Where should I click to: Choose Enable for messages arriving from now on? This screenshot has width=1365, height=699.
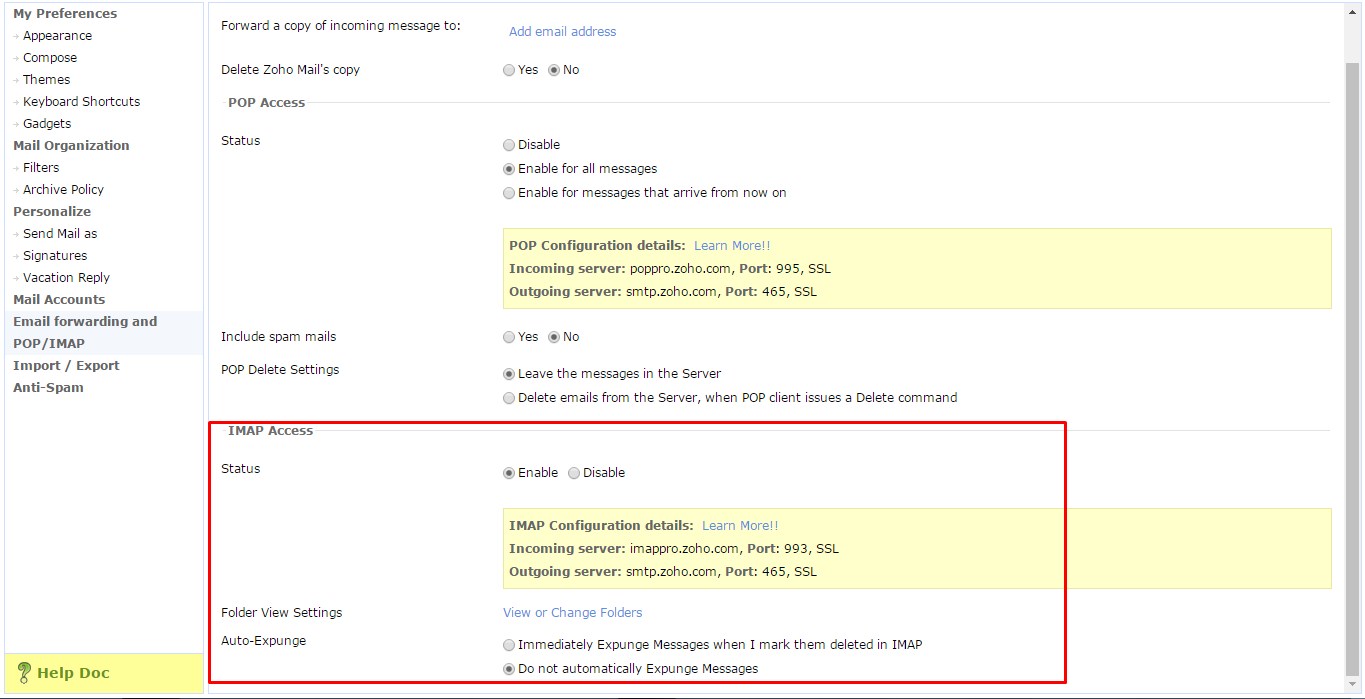[509, 193]
